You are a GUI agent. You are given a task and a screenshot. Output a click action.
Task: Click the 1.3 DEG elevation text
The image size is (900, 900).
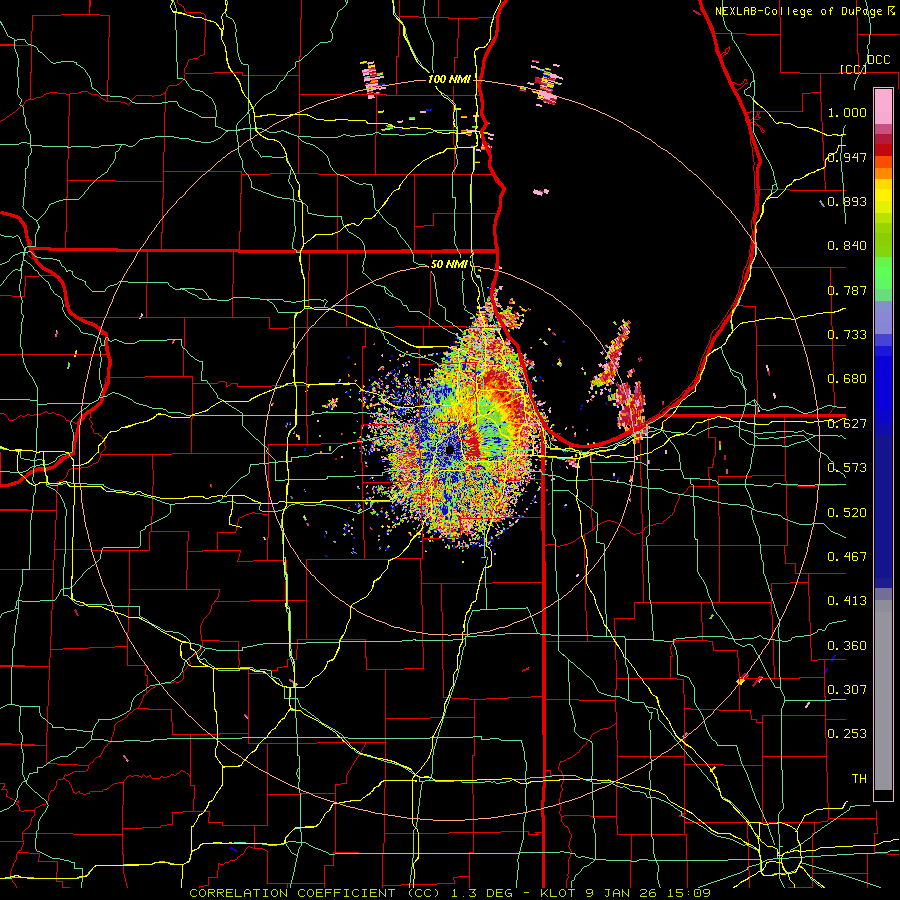[x=482, y=893]
